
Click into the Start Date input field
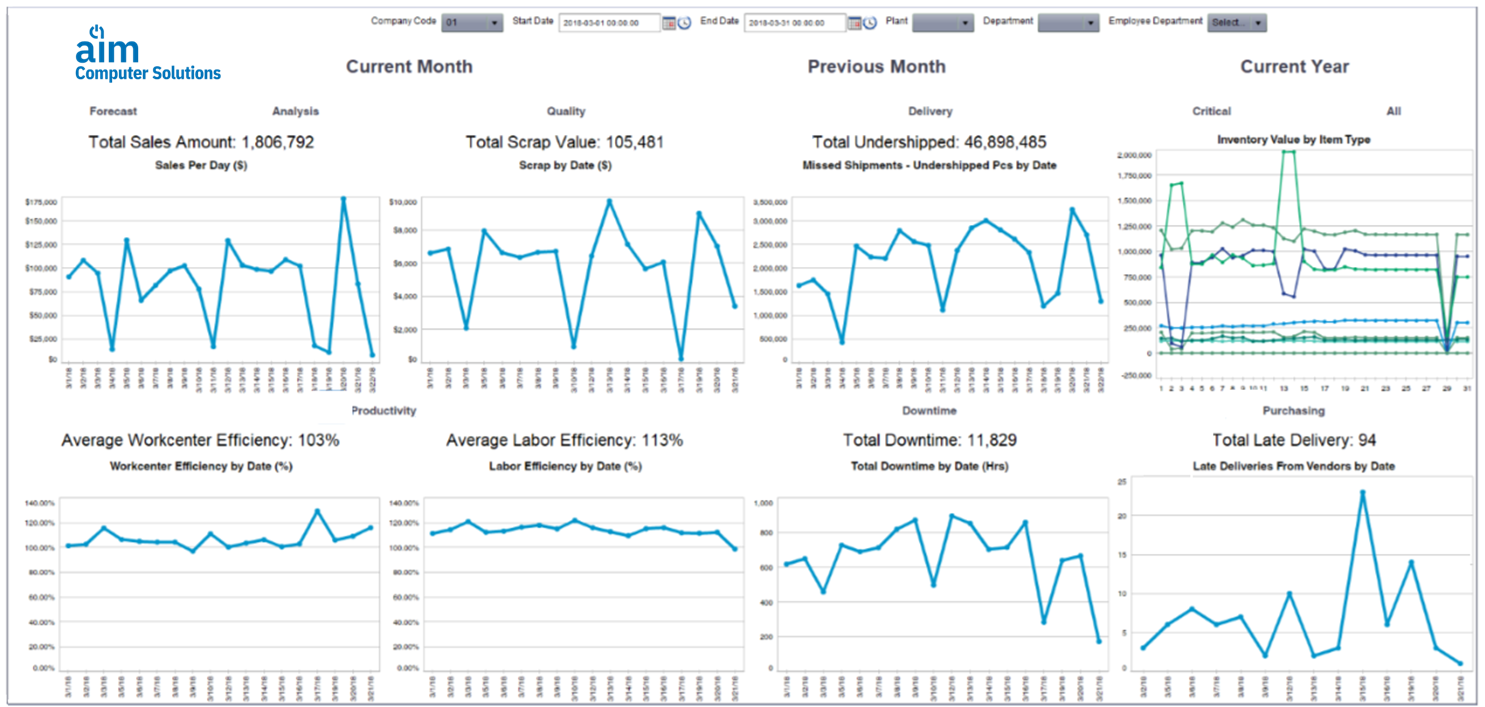(609, 23)
